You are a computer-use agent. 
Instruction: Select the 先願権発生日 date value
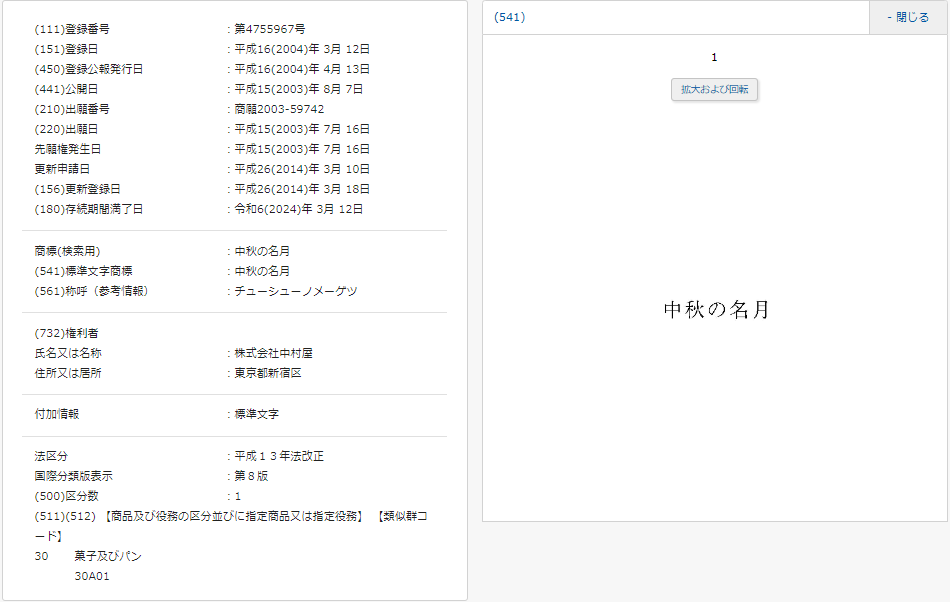(x=302, y=149)
